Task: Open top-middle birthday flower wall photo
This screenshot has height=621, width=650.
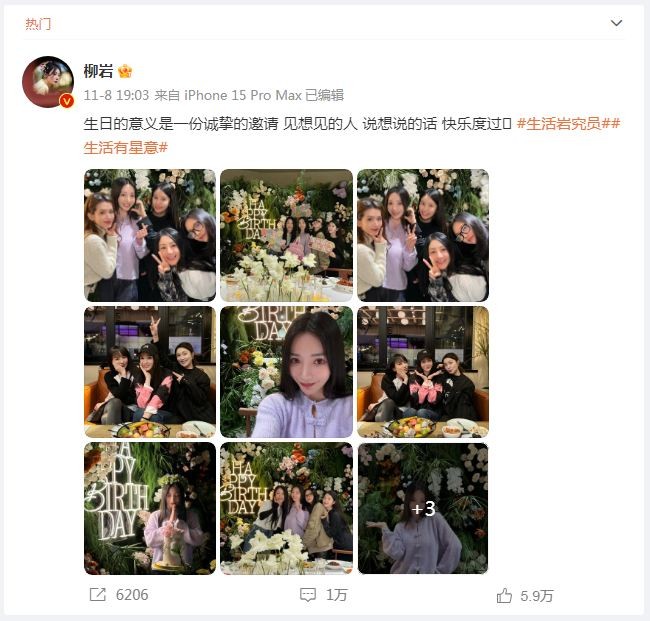Action: tap(286, 235)
